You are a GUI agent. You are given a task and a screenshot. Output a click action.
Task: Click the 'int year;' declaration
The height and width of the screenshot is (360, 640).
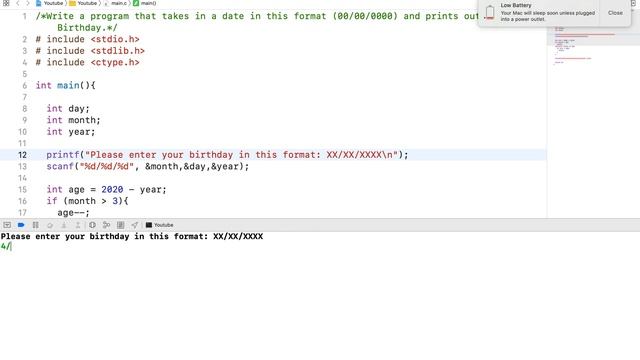[71, 132]
